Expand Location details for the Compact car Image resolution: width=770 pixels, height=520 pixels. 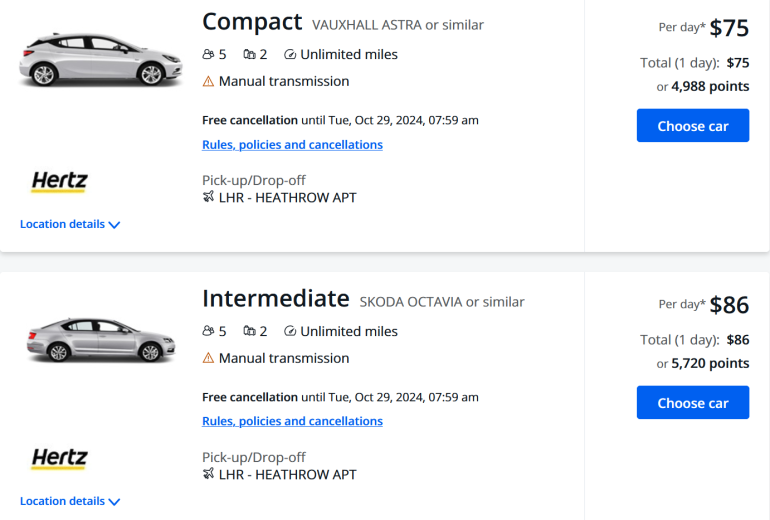click(70, 225)
